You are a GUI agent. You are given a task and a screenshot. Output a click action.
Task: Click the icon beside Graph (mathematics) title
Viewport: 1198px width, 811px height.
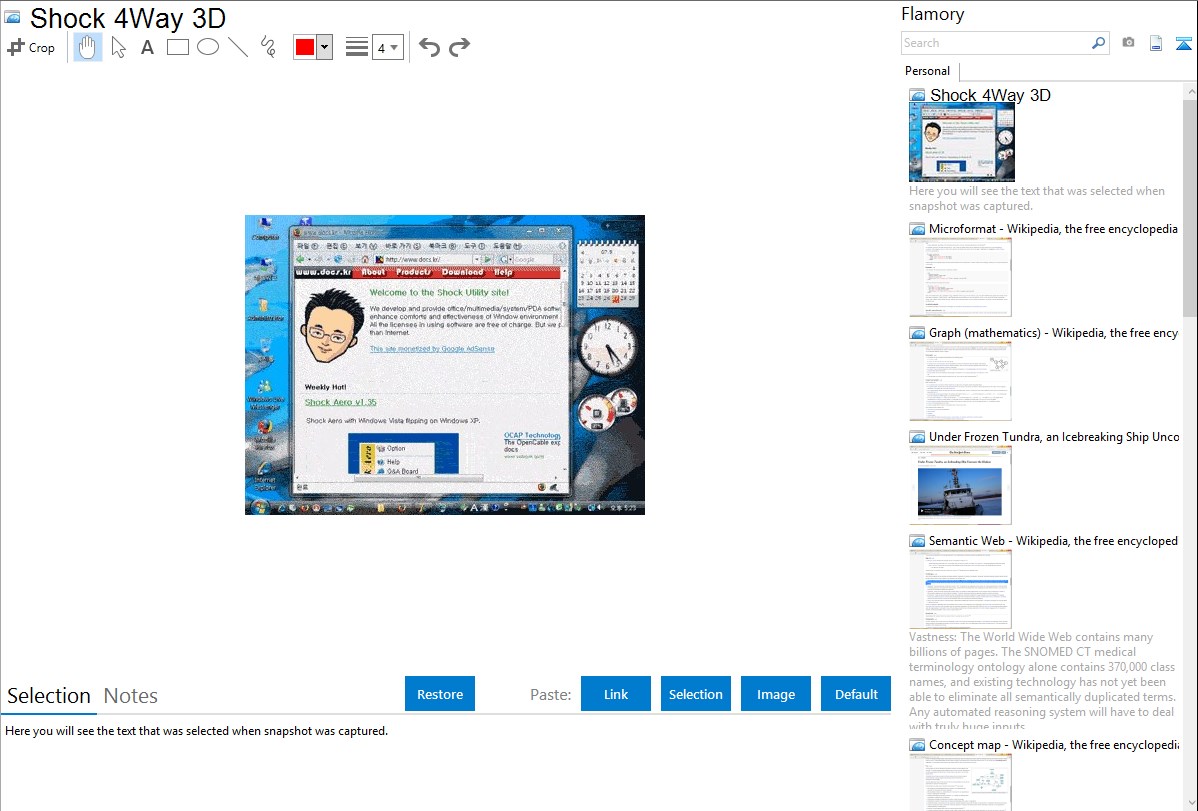[x=918, y=333]
